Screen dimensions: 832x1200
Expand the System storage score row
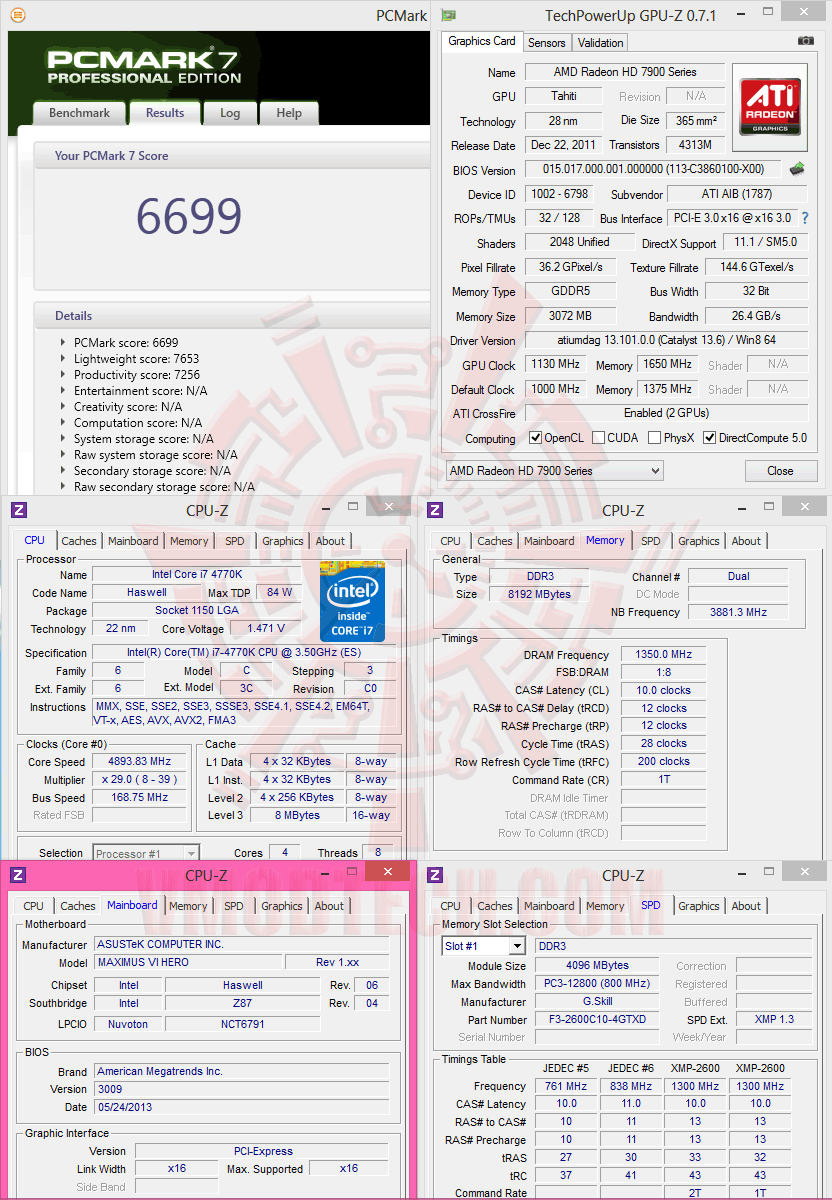pyautogui.click(x=64, y=438)
